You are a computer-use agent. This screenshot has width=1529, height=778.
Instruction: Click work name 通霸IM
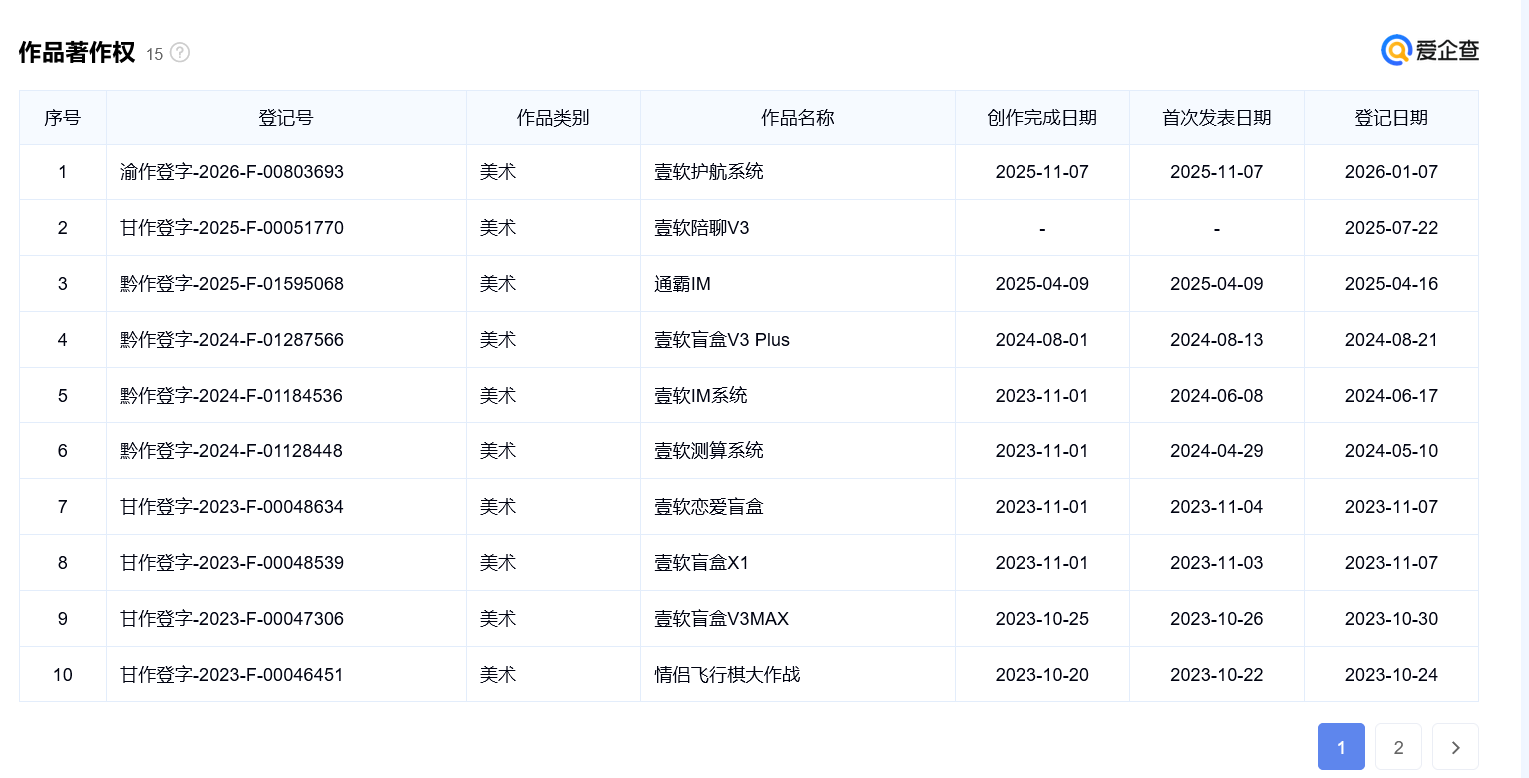click(x=682, y=284)
